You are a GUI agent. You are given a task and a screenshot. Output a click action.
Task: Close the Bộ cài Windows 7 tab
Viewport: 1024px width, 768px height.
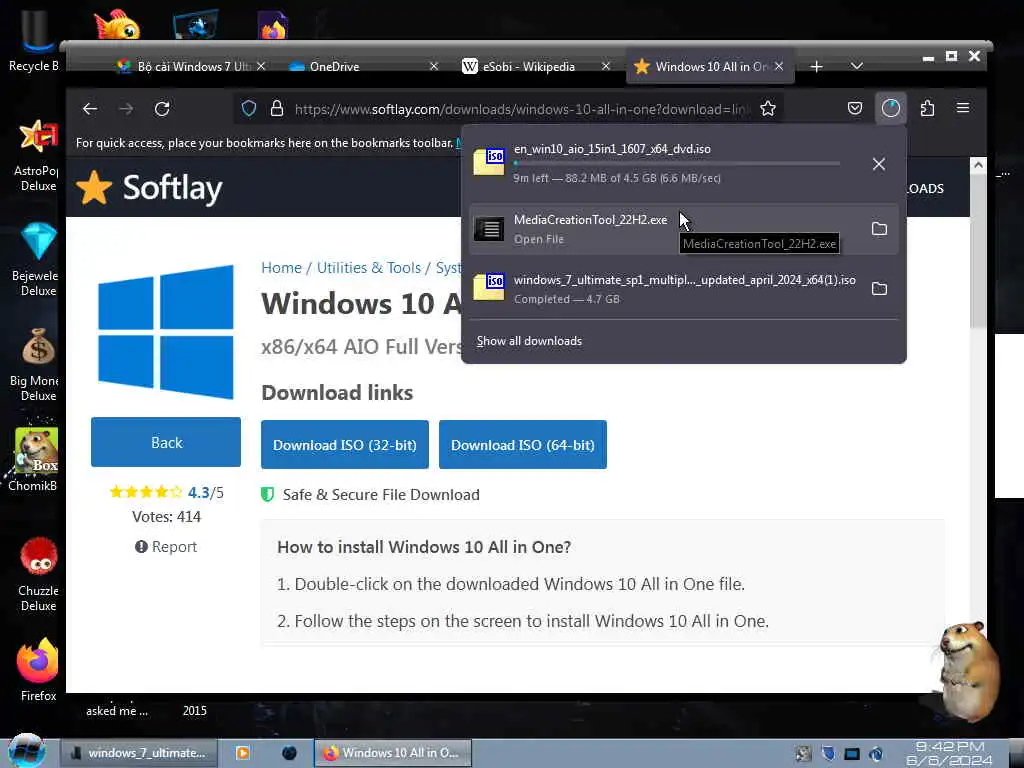pos(261,67)
